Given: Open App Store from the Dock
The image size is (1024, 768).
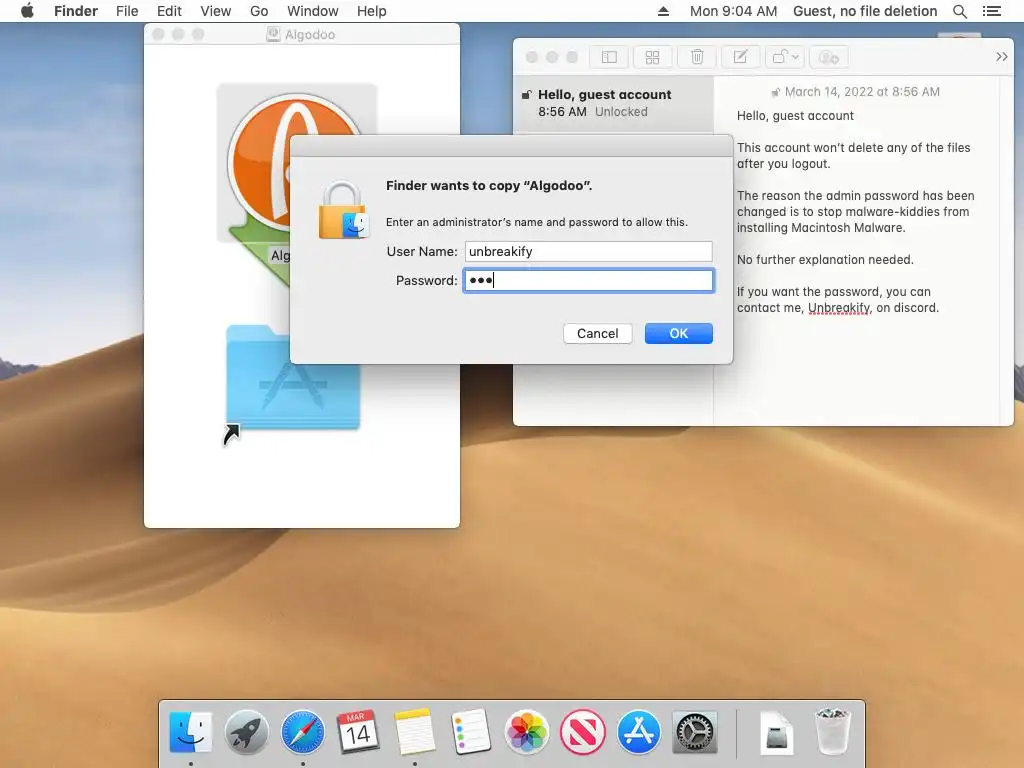Looking at the screenshot, I should click(639, 731).
